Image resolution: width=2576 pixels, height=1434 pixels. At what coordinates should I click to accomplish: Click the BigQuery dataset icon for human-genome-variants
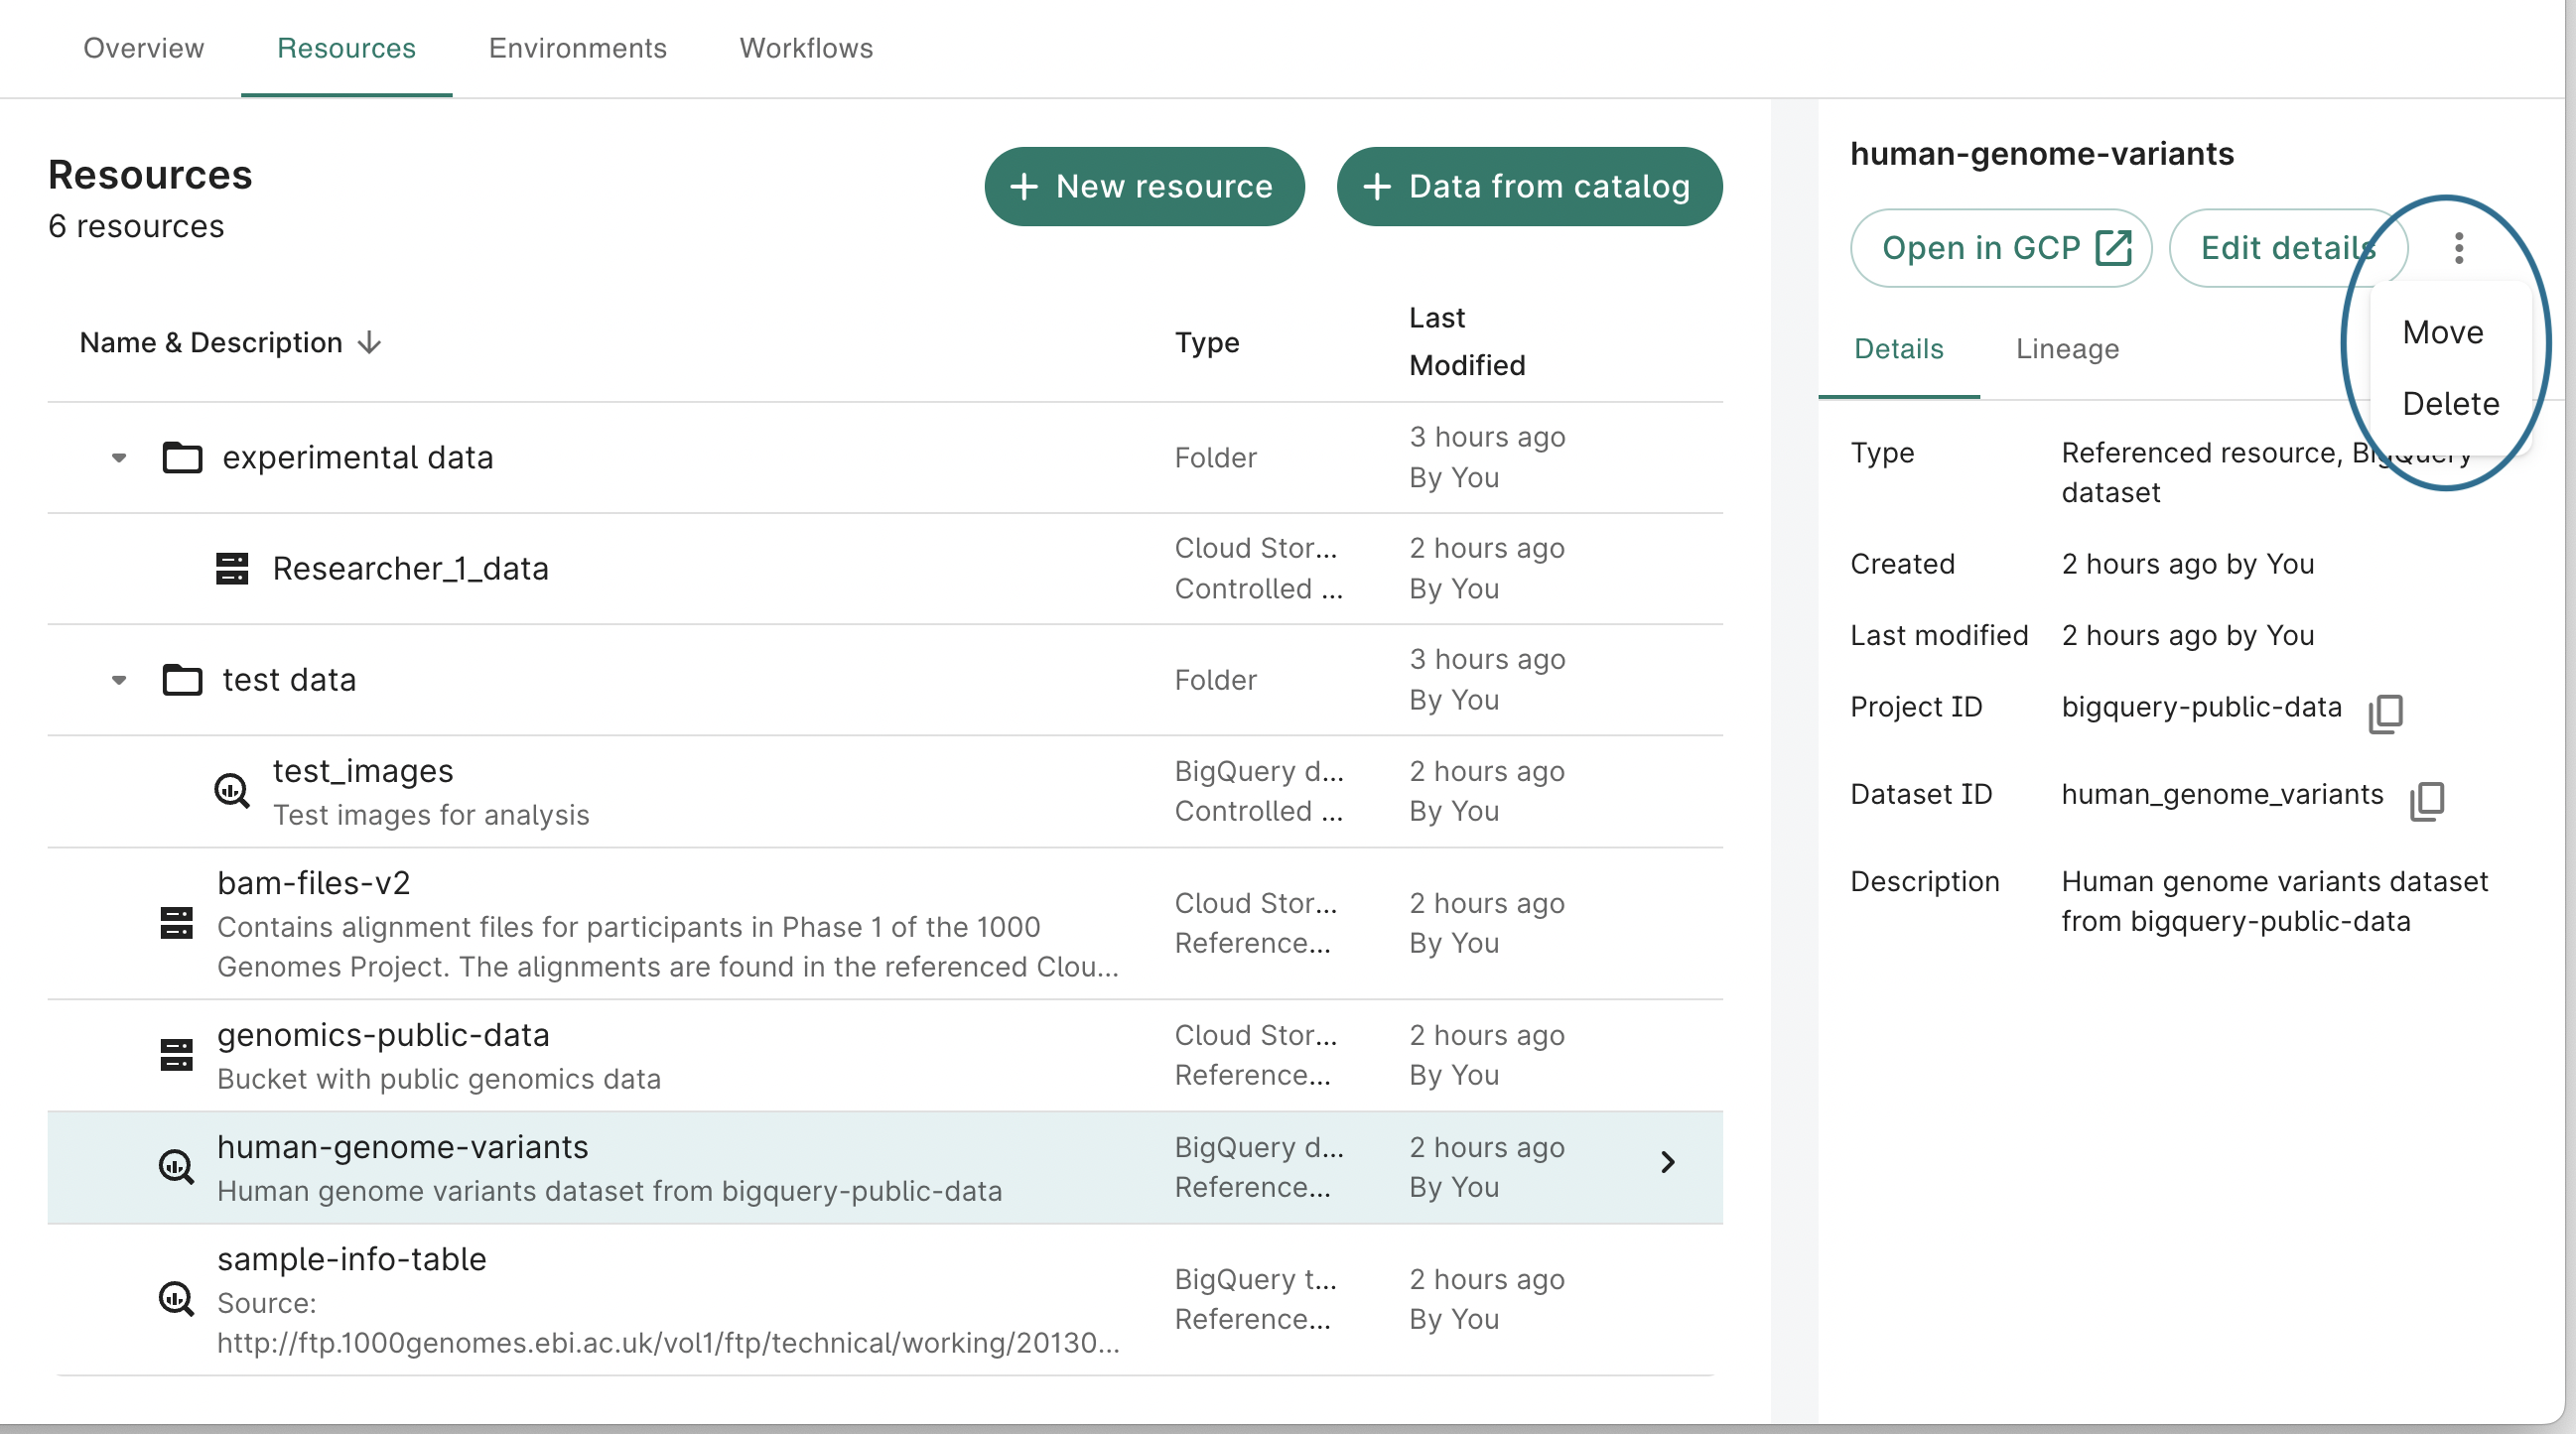[175, 1162]
